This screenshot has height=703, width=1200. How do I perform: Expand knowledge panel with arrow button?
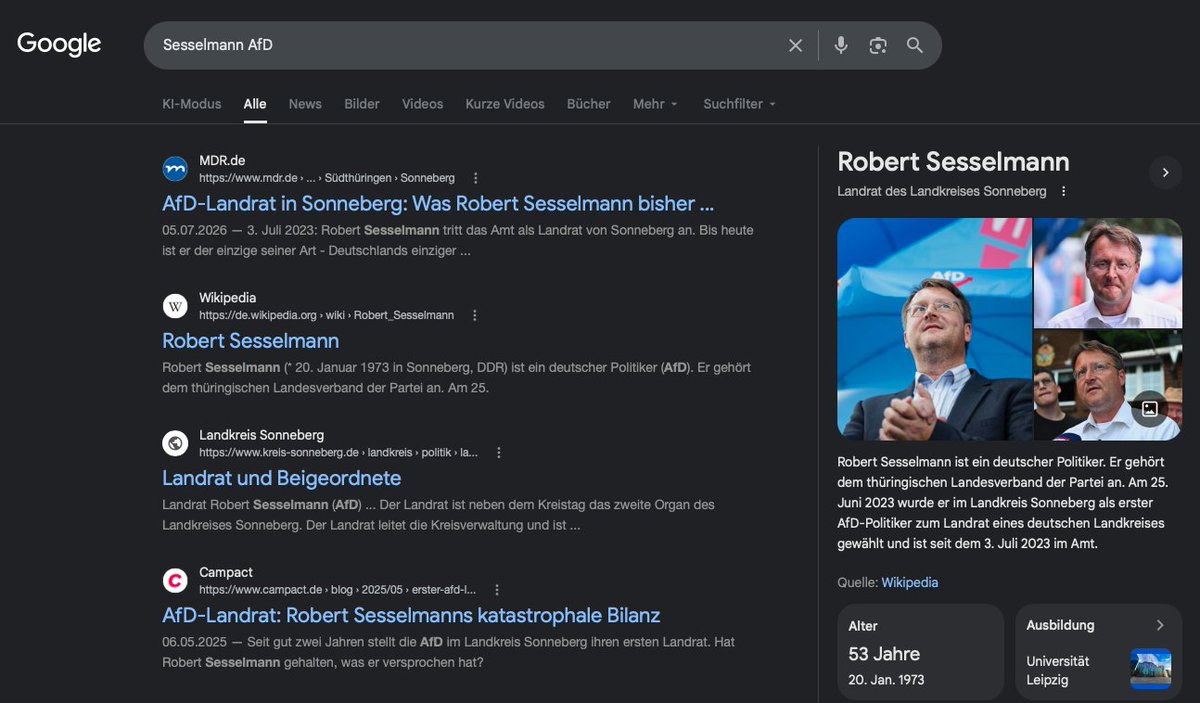coord(1165,172)
